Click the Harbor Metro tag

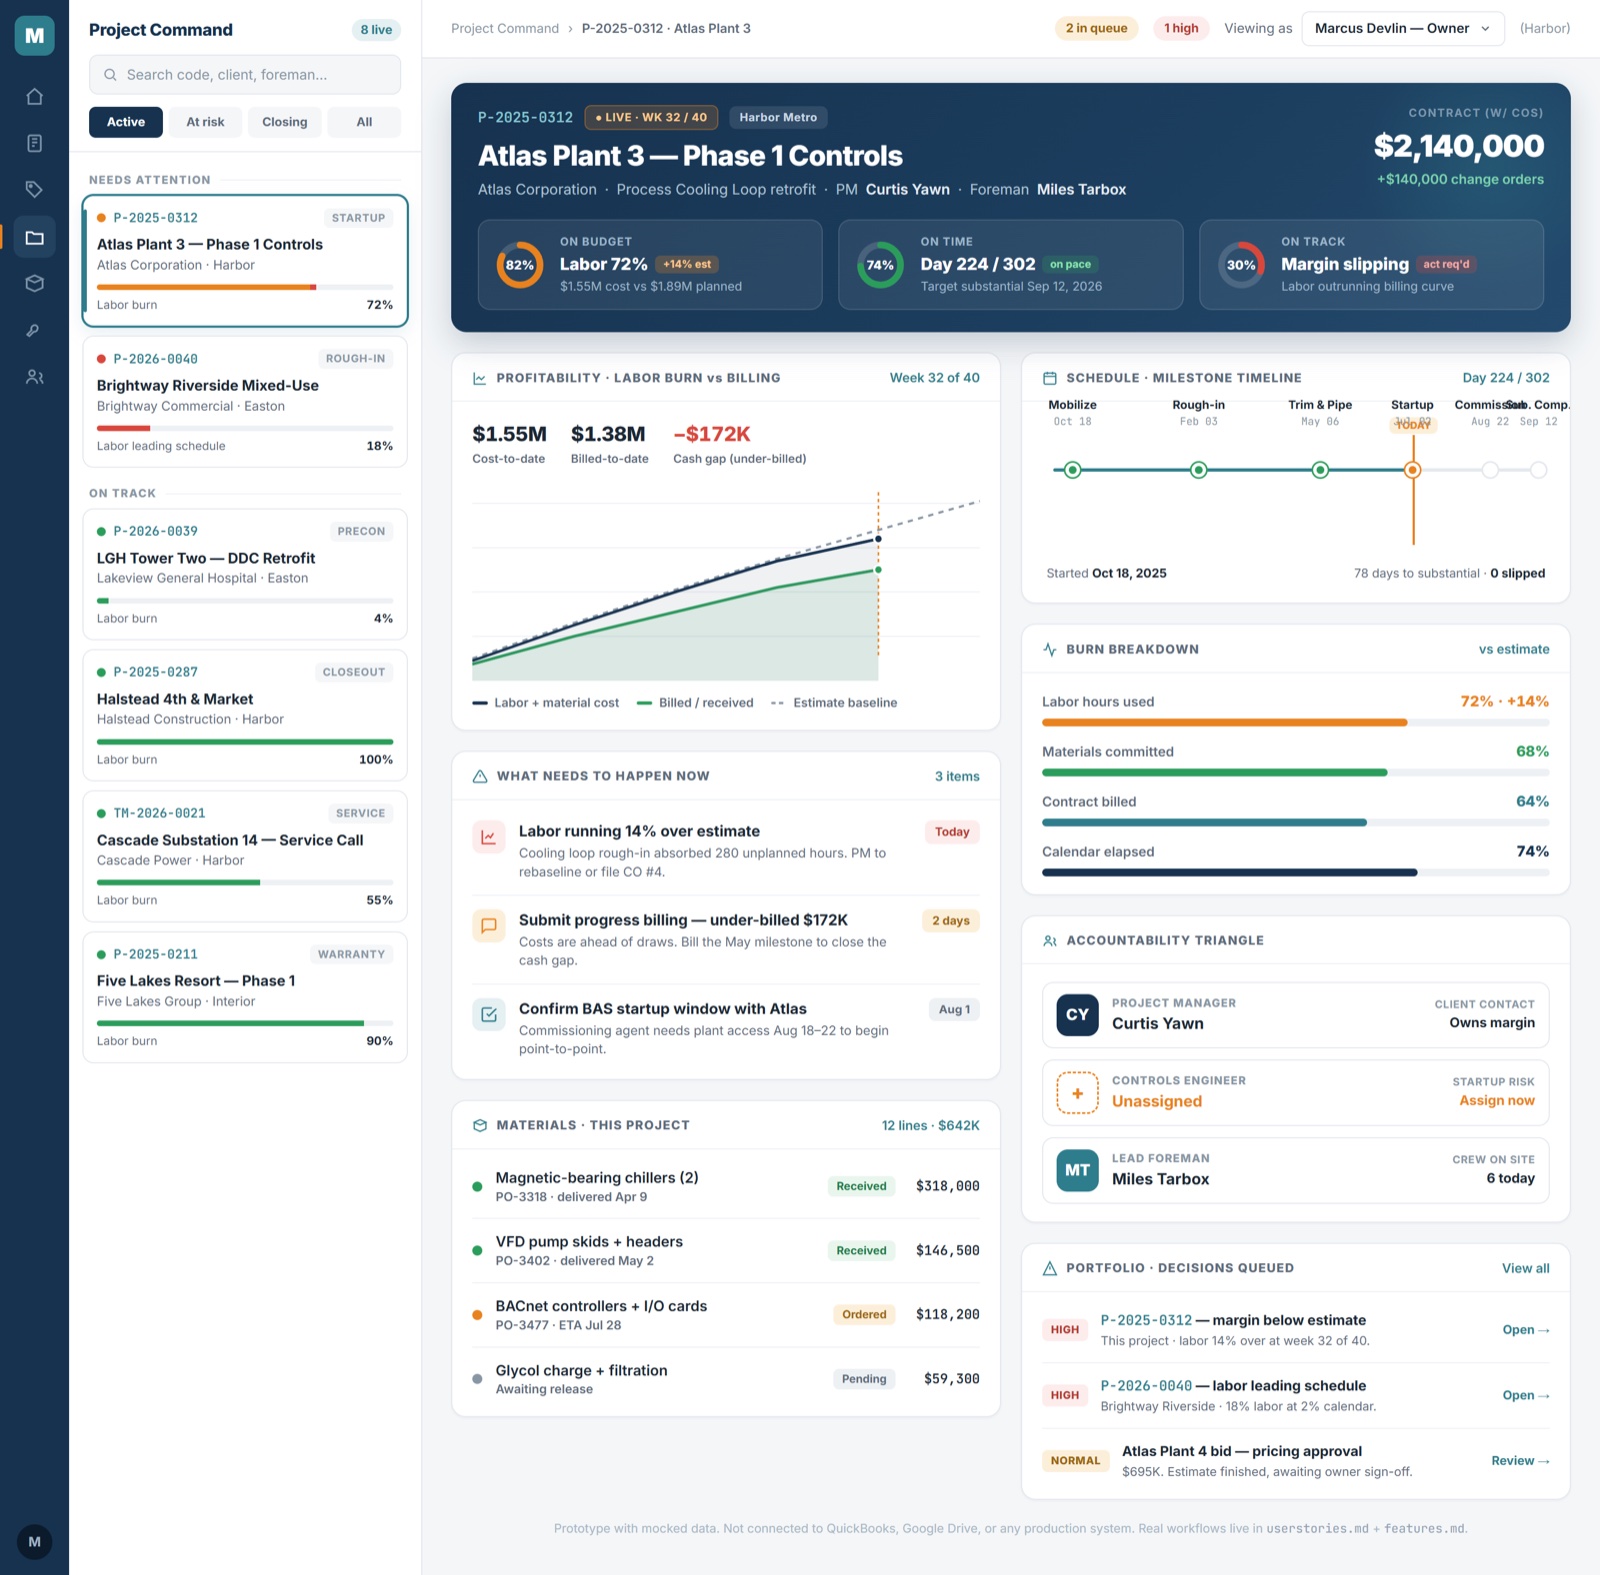[778, 117]
